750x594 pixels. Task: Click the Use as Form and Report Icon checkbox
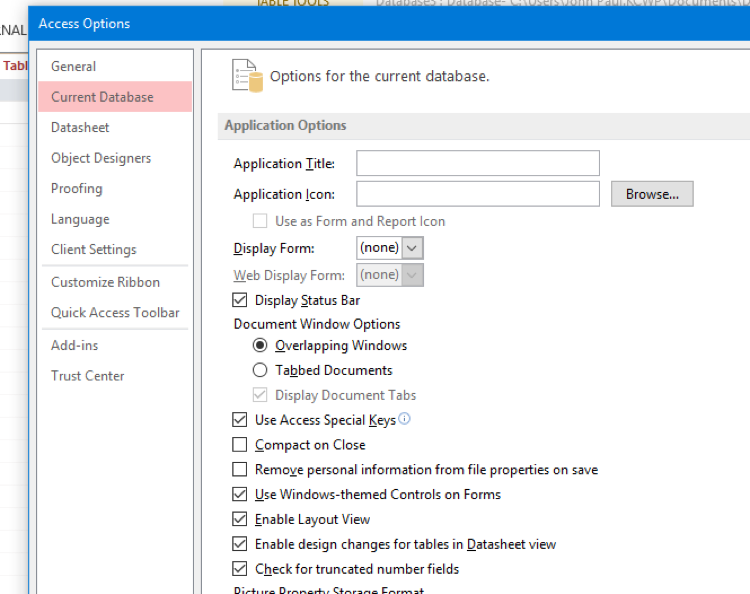(x=260, y=221)
